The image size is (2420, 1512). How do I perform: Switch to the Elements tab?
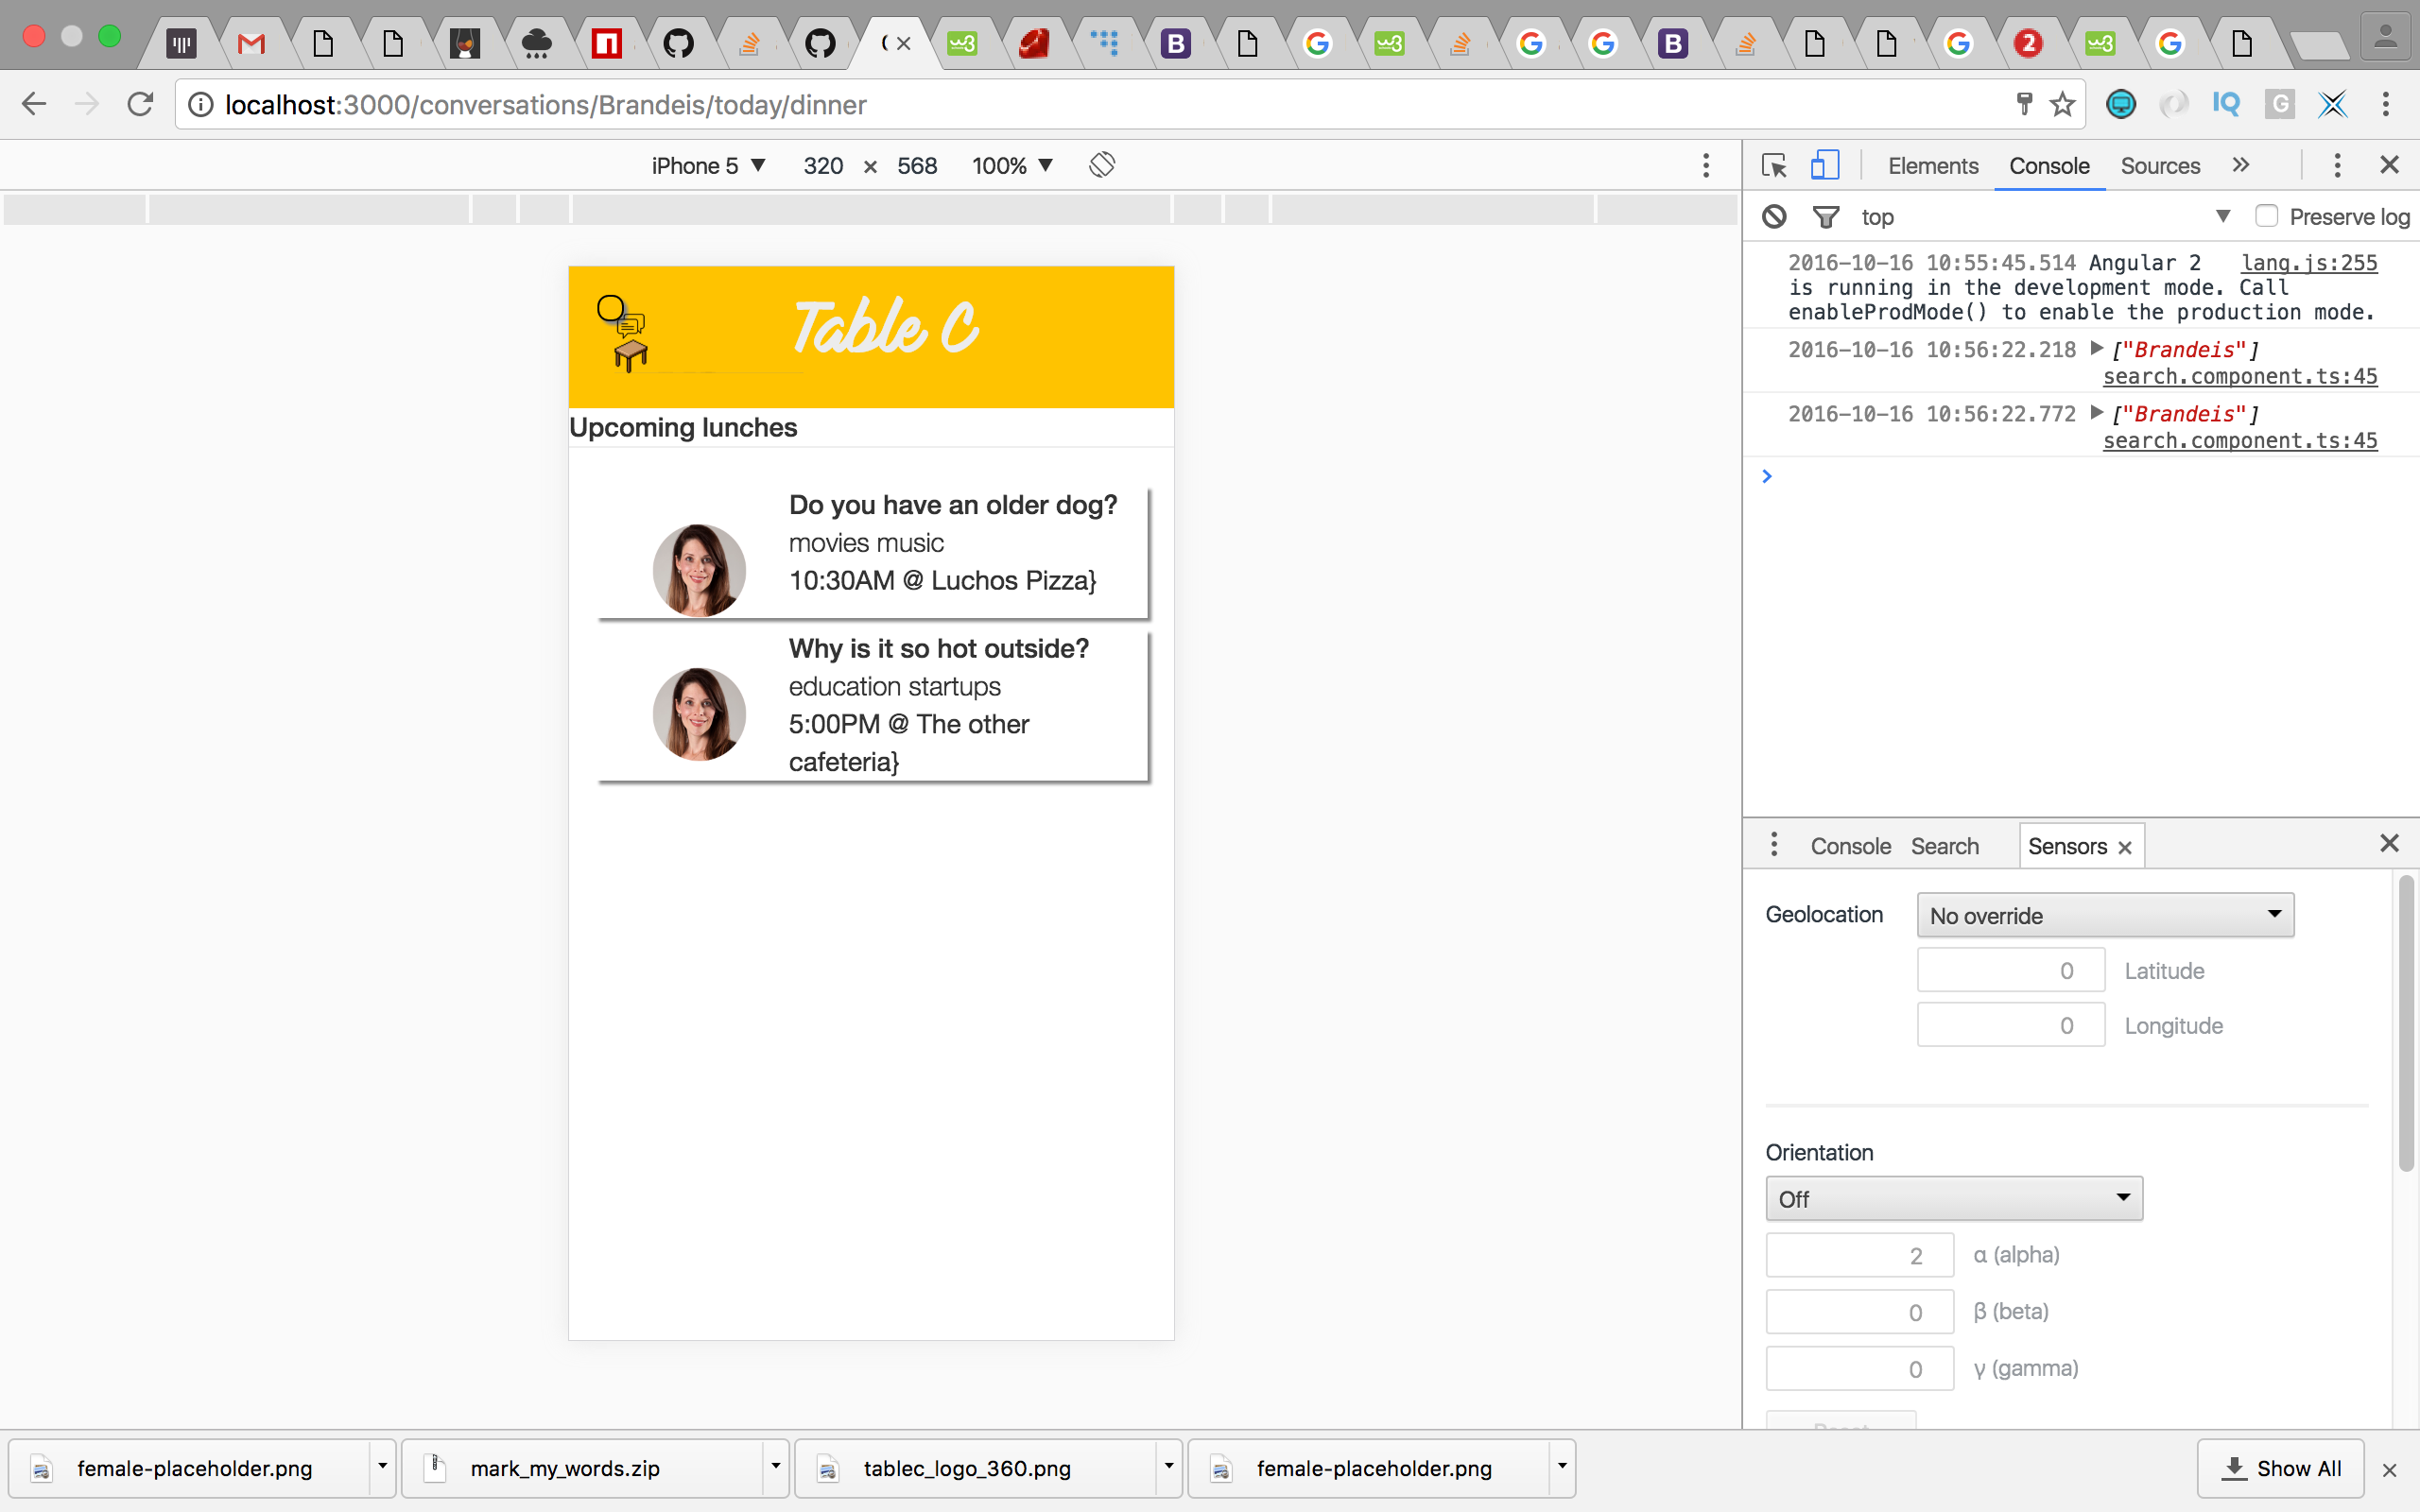coord(1932,165)
